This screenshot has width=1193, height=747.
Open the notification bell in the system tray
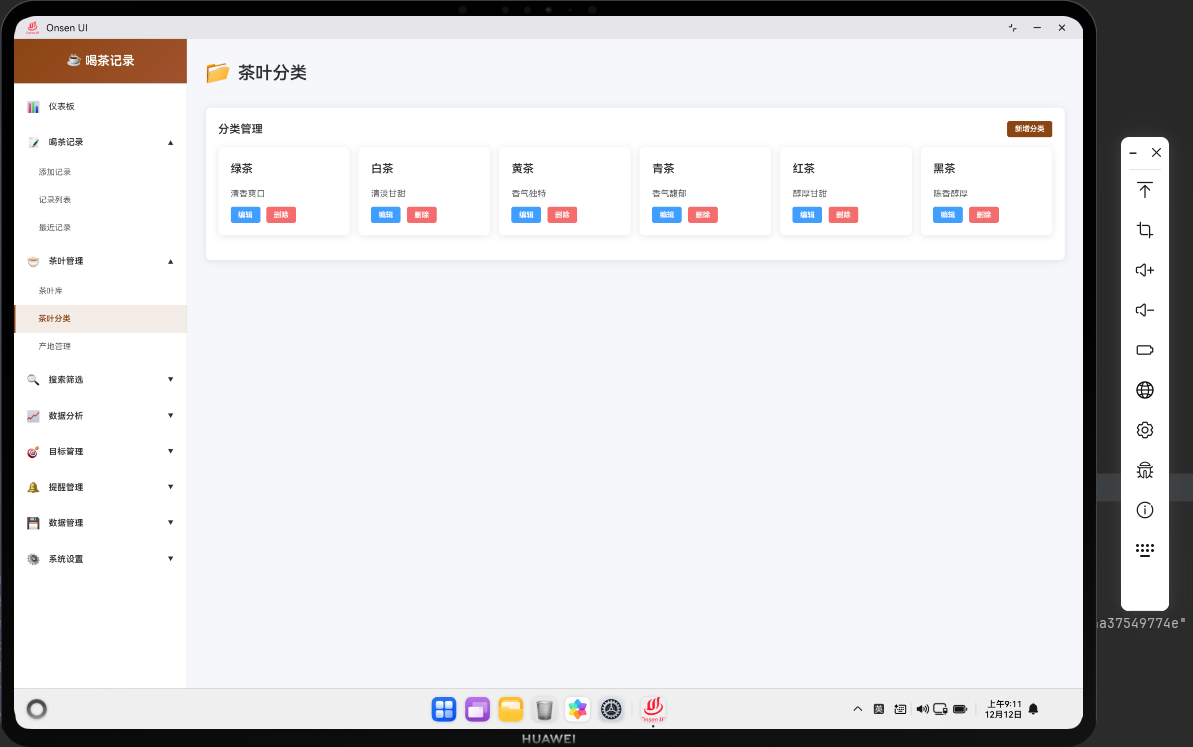pos(1033,709)
